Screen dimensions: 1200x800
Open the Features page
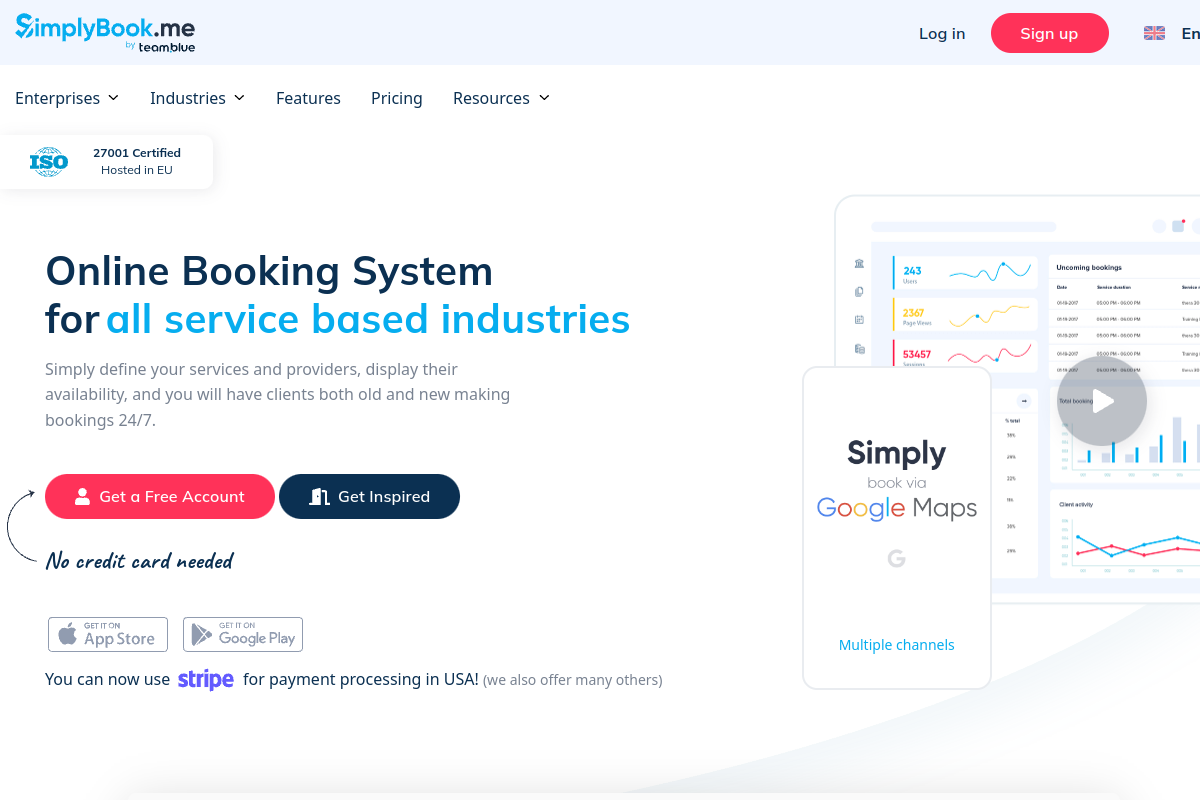tap(308, 98)
